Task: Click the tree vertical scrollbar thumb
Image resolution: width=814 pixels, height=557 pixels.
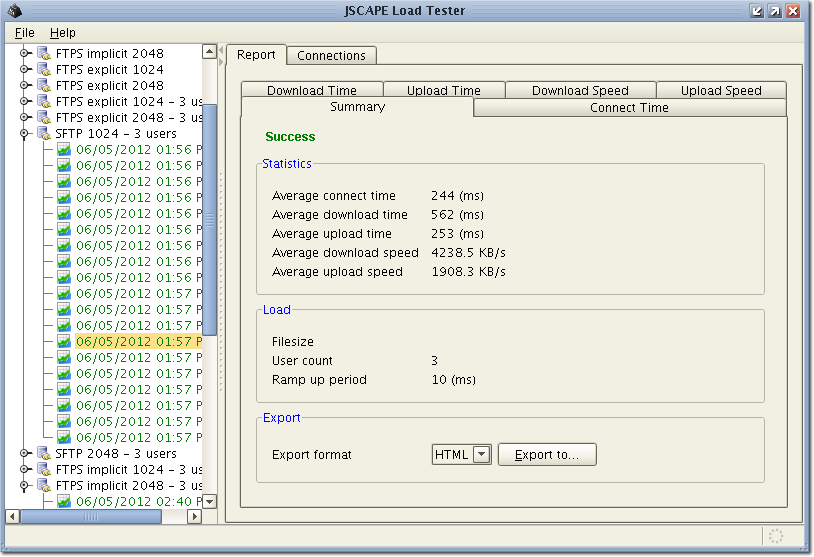Action: 210,220
